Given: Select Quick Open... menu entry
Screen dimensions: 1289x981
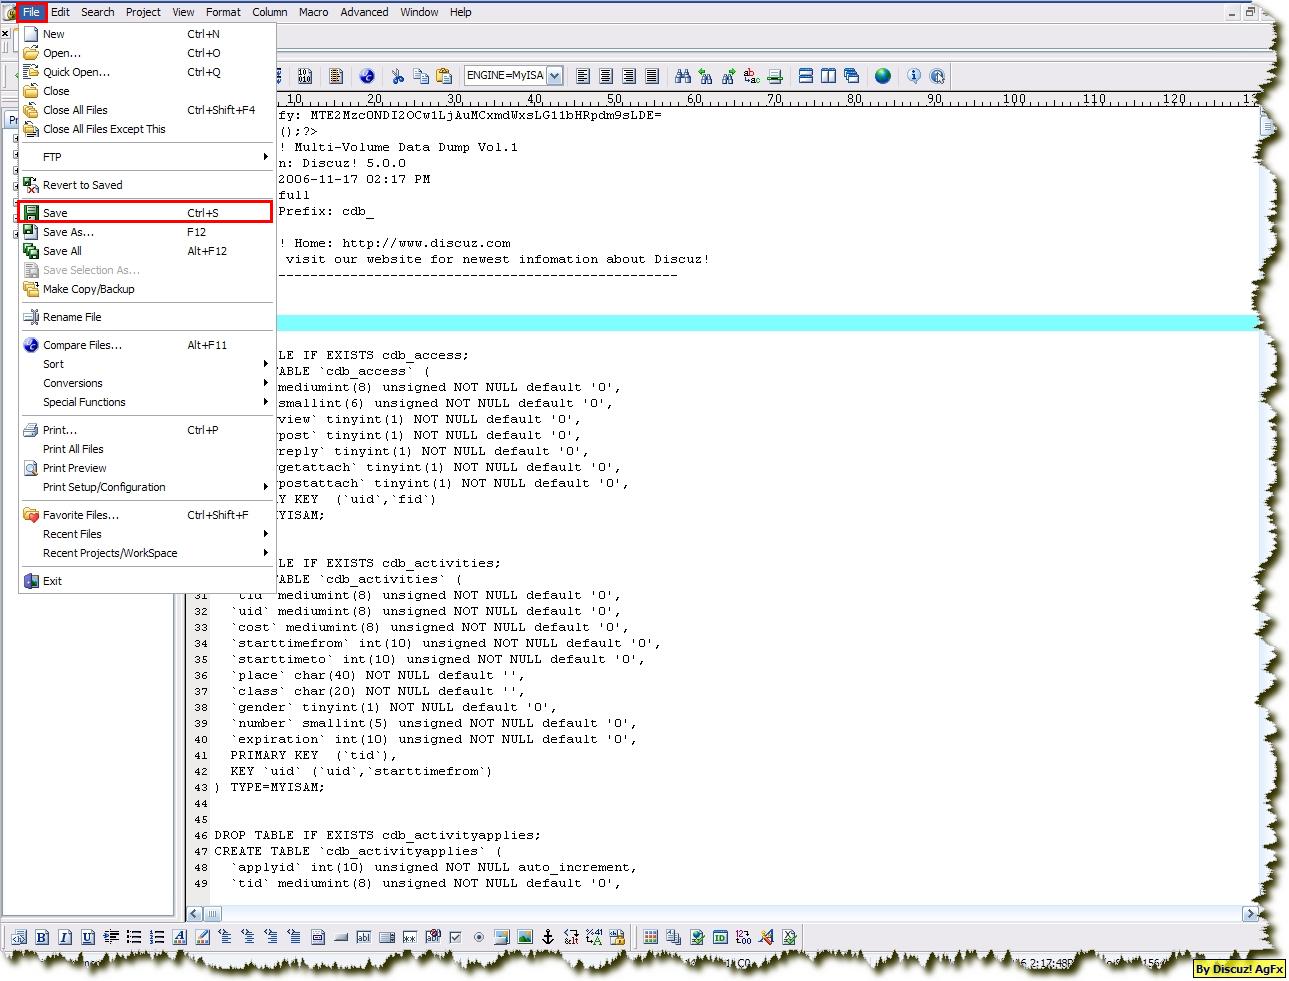Looking at the screenshot, I should pos(146,72).
